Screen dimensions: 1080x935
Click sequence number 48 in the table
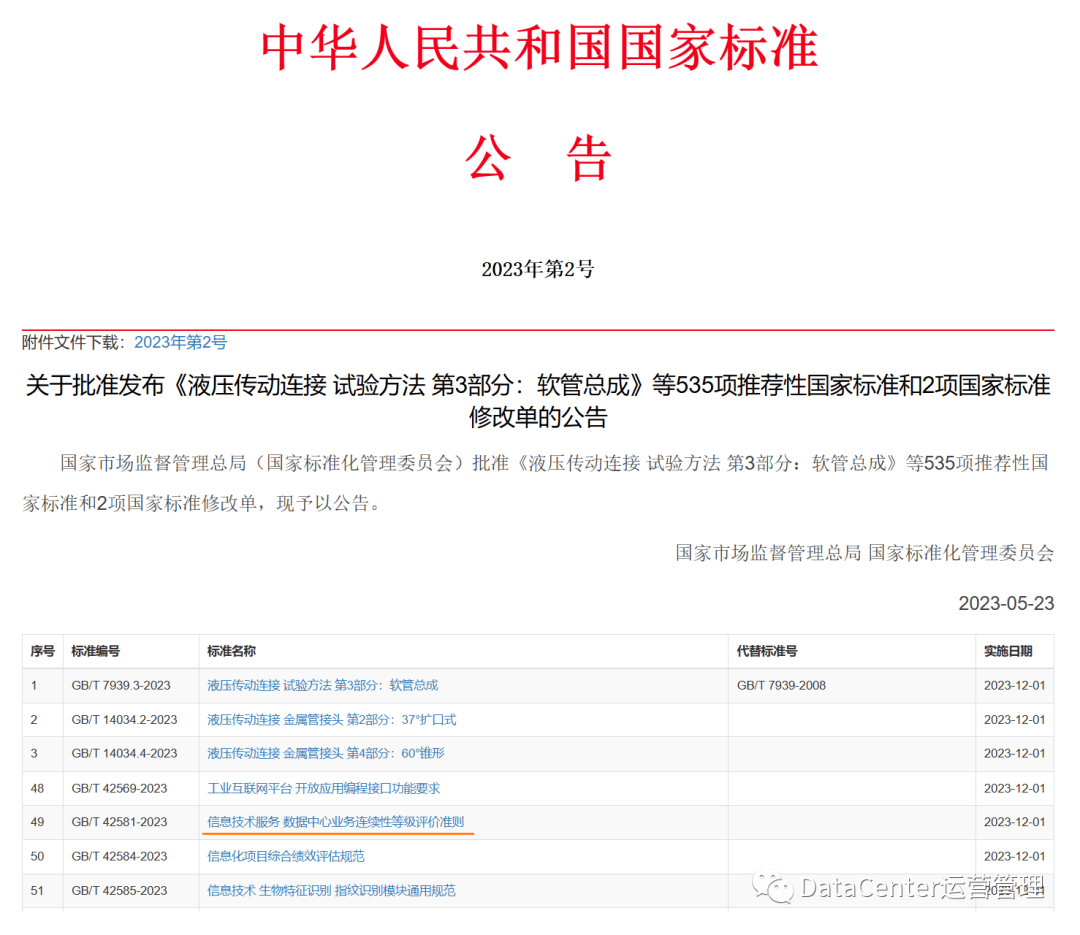pos(37,788)
